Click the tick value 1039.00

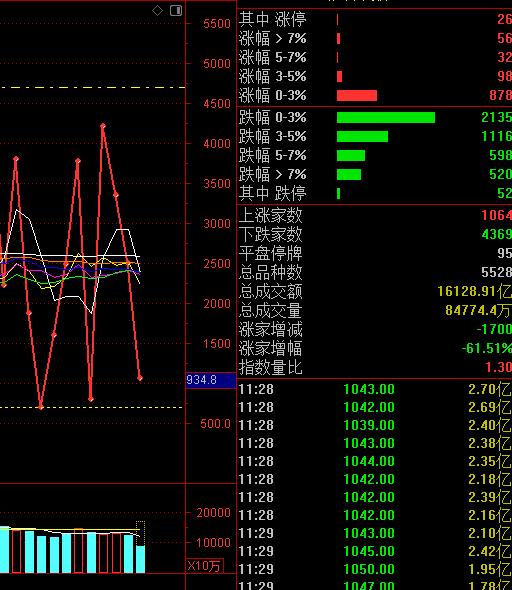(x=369, y=425)
